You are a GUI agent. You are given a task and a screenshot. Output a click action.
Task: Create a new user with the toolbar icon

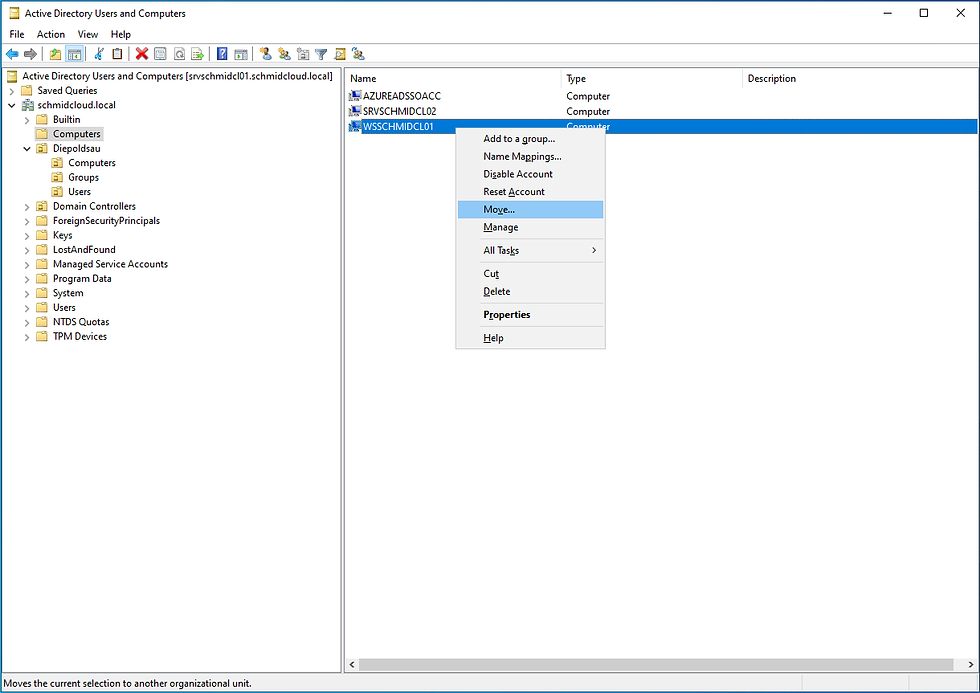point(266,54)
